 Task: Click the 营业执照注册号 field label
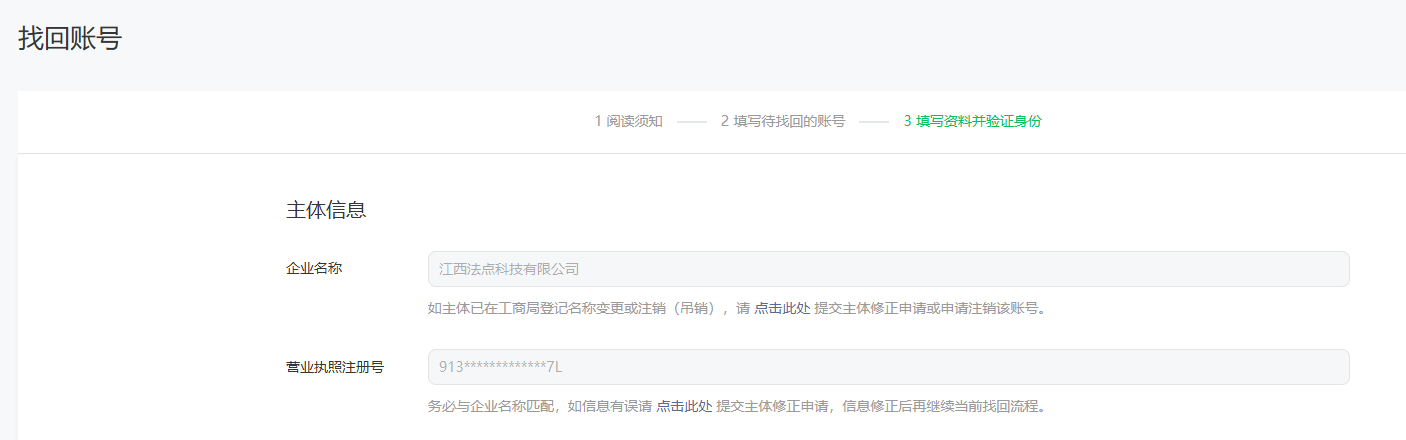pyautogui.click(x=335, y=366)
